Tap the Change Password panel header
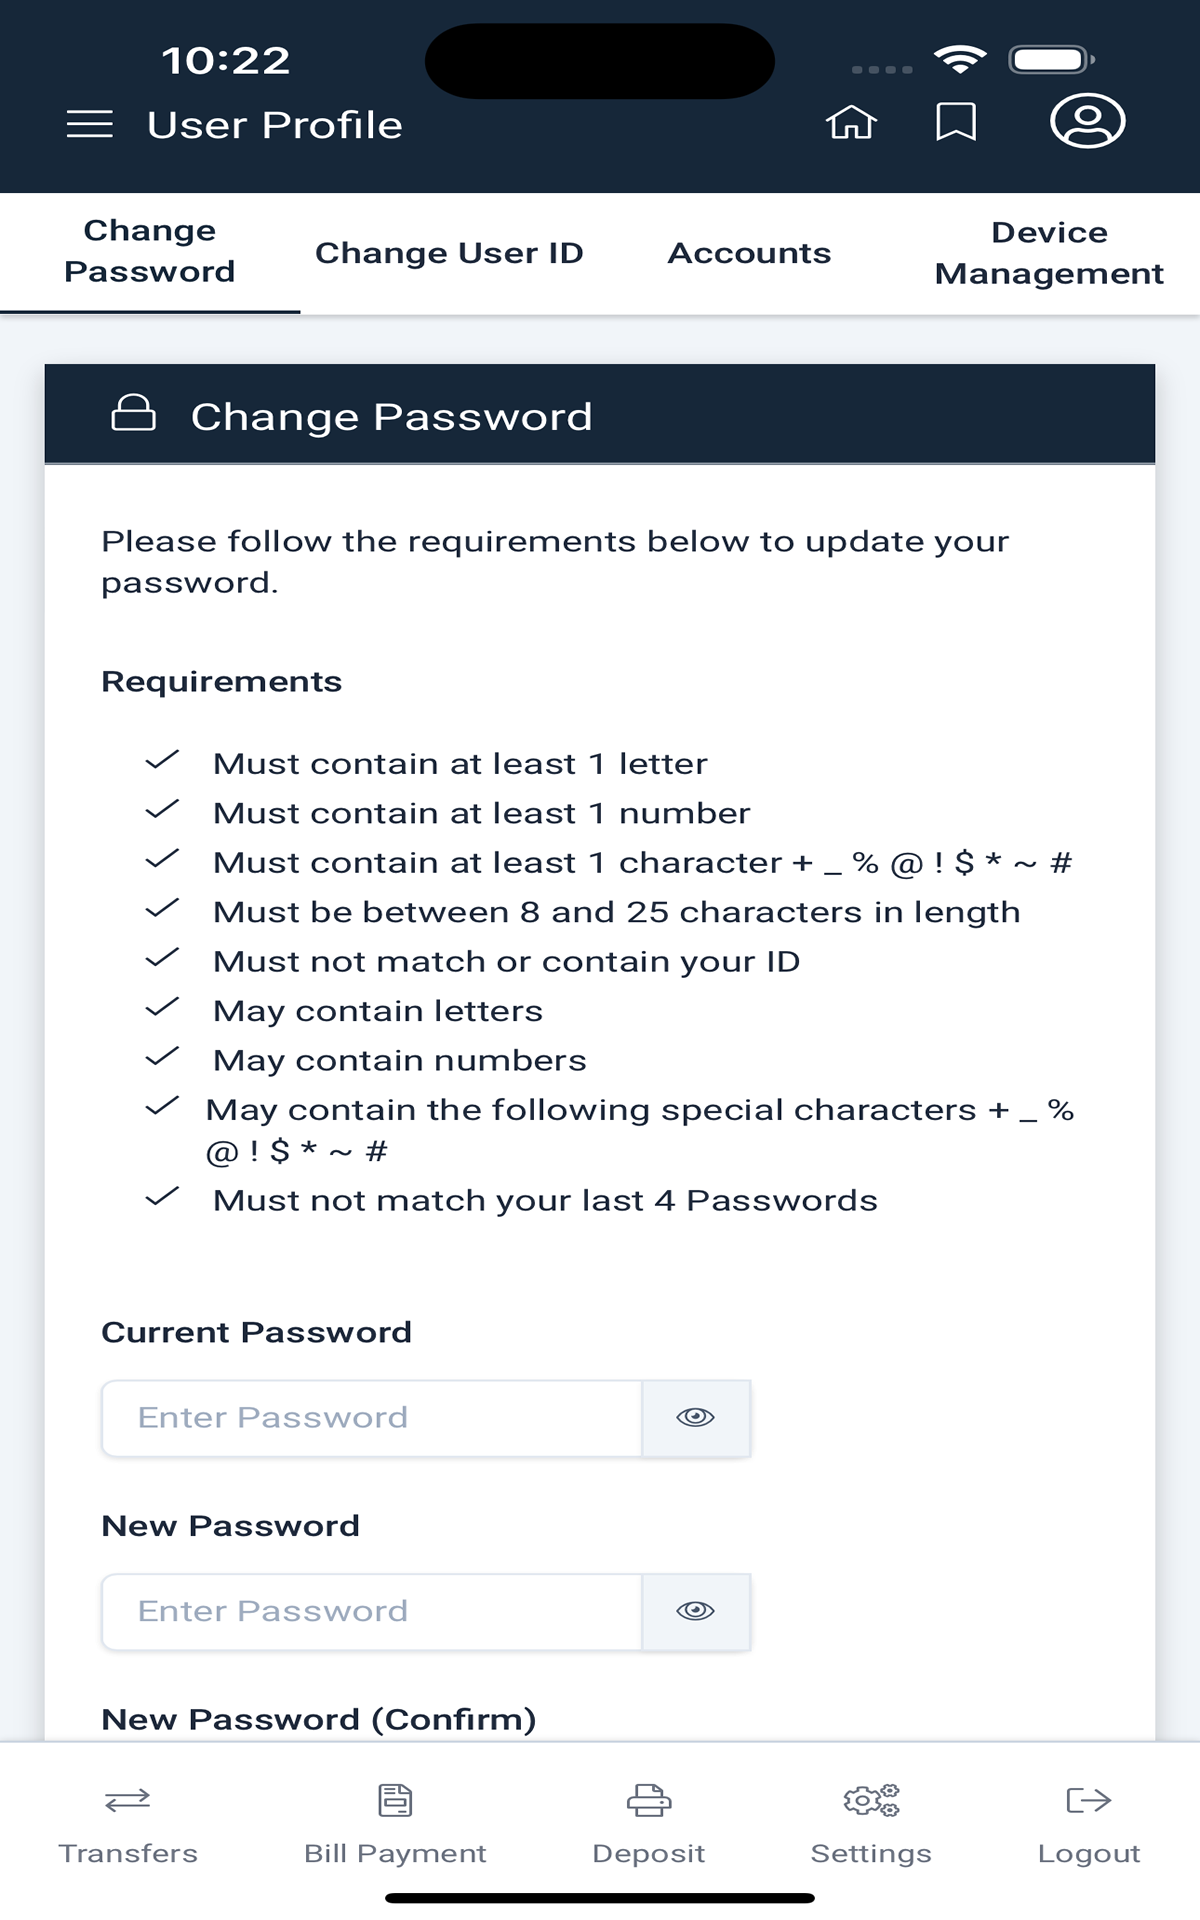Image resolution: width=1200 pixels, height=1920 pixels. 600,415
